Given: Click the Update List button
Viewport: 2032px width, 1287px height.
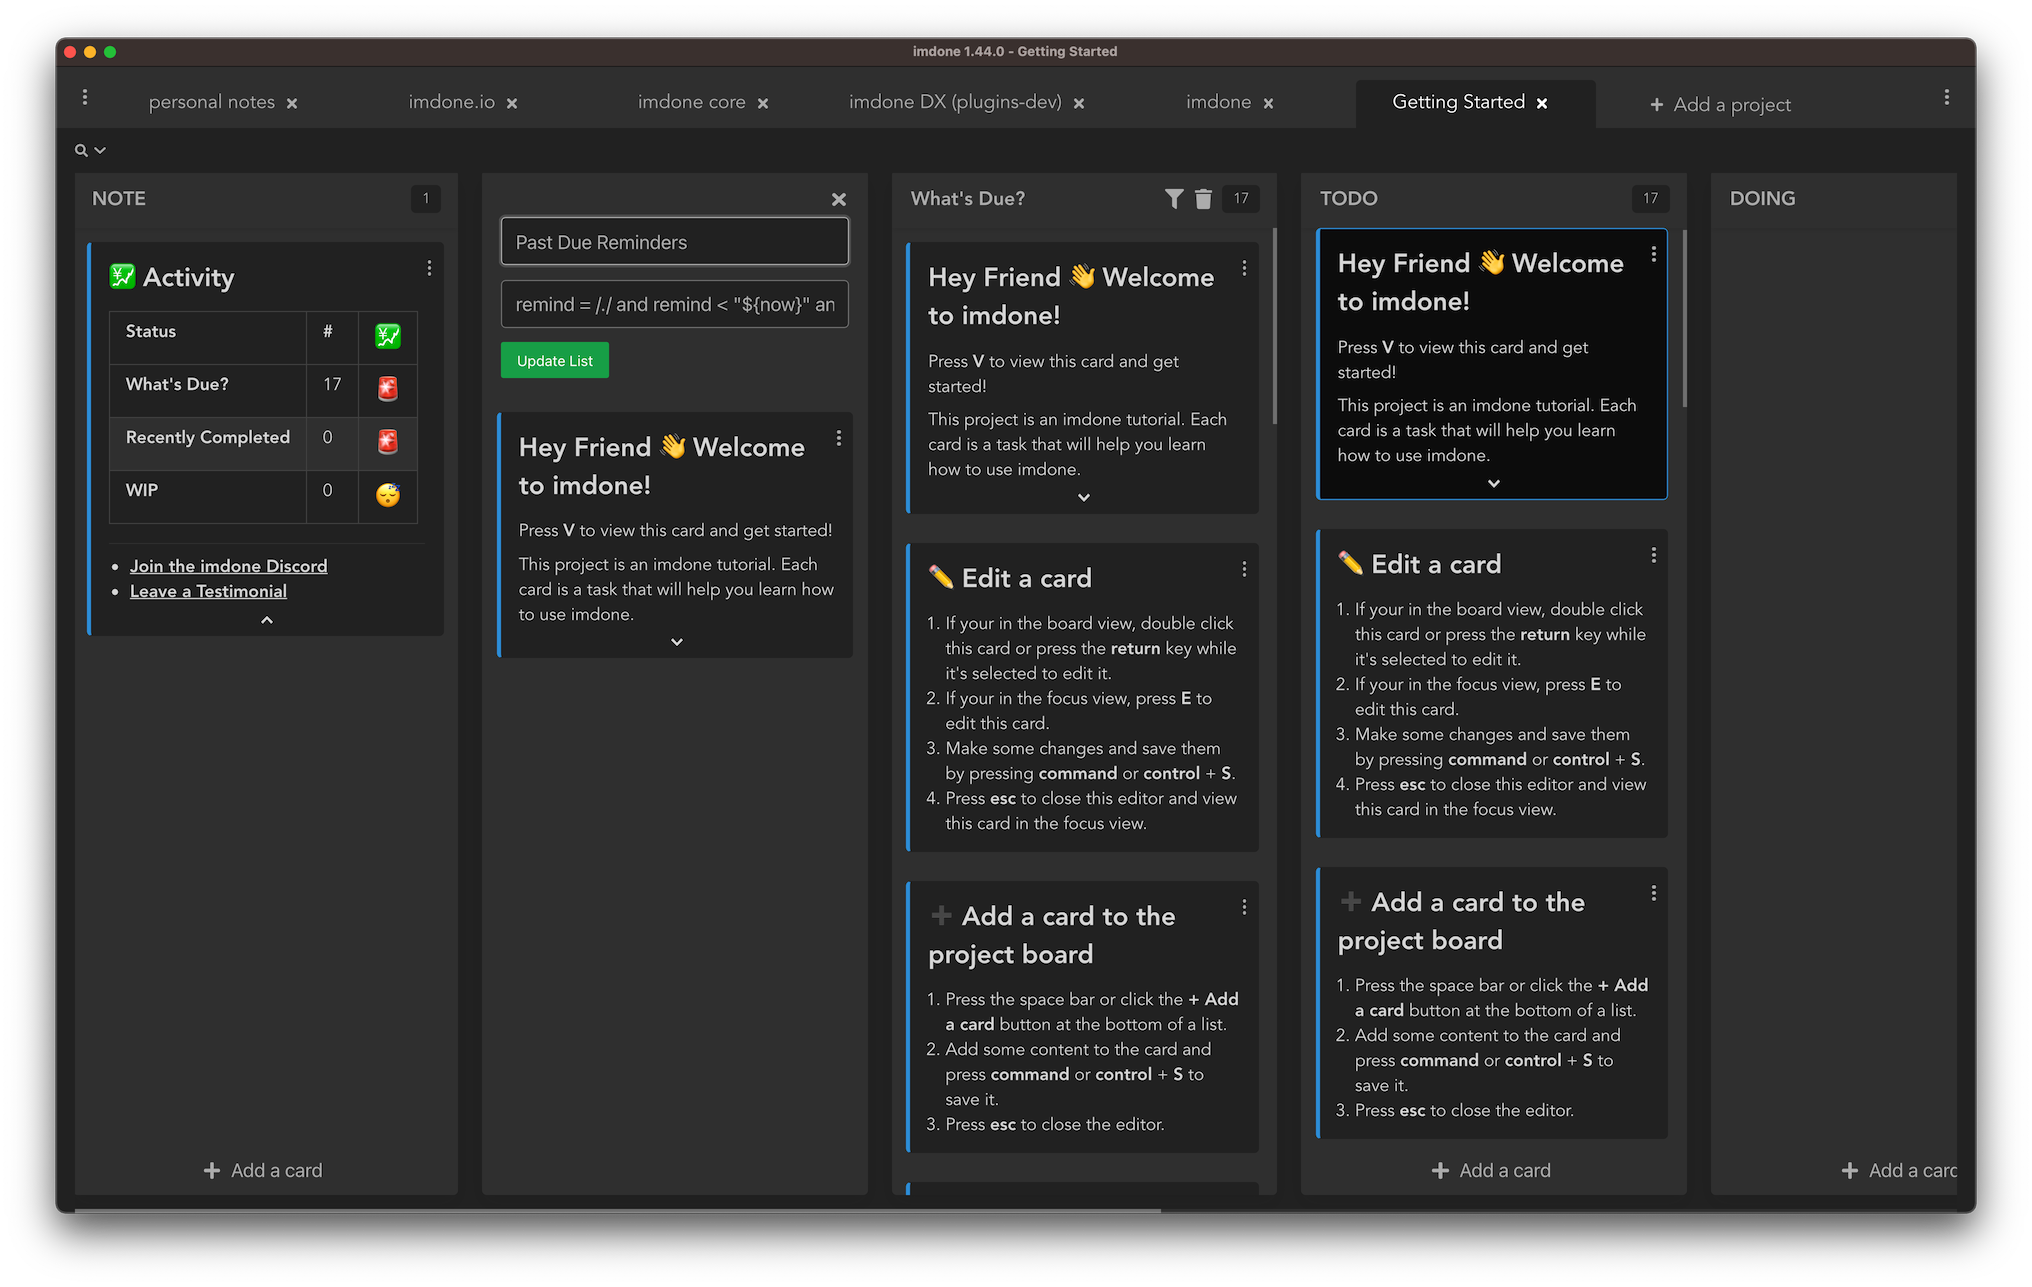Looking at the screenshot, I should [x=555, y=361].
